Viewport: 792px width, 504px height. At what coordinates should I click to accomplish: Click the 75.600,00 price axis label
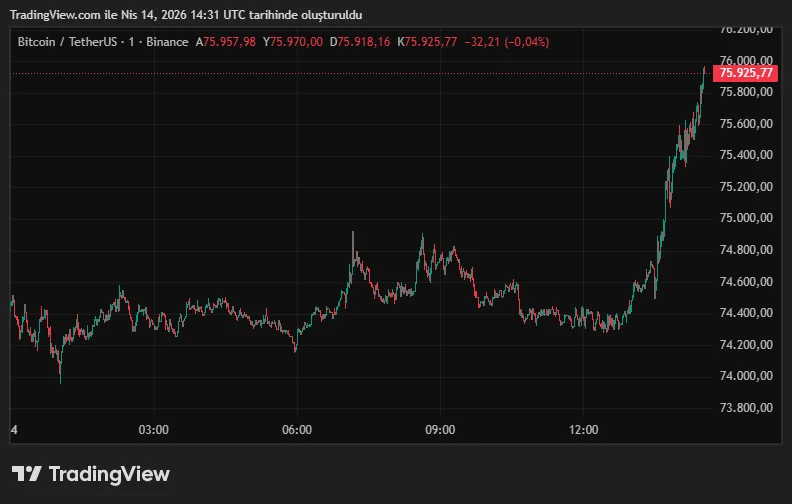coord(746,124)
